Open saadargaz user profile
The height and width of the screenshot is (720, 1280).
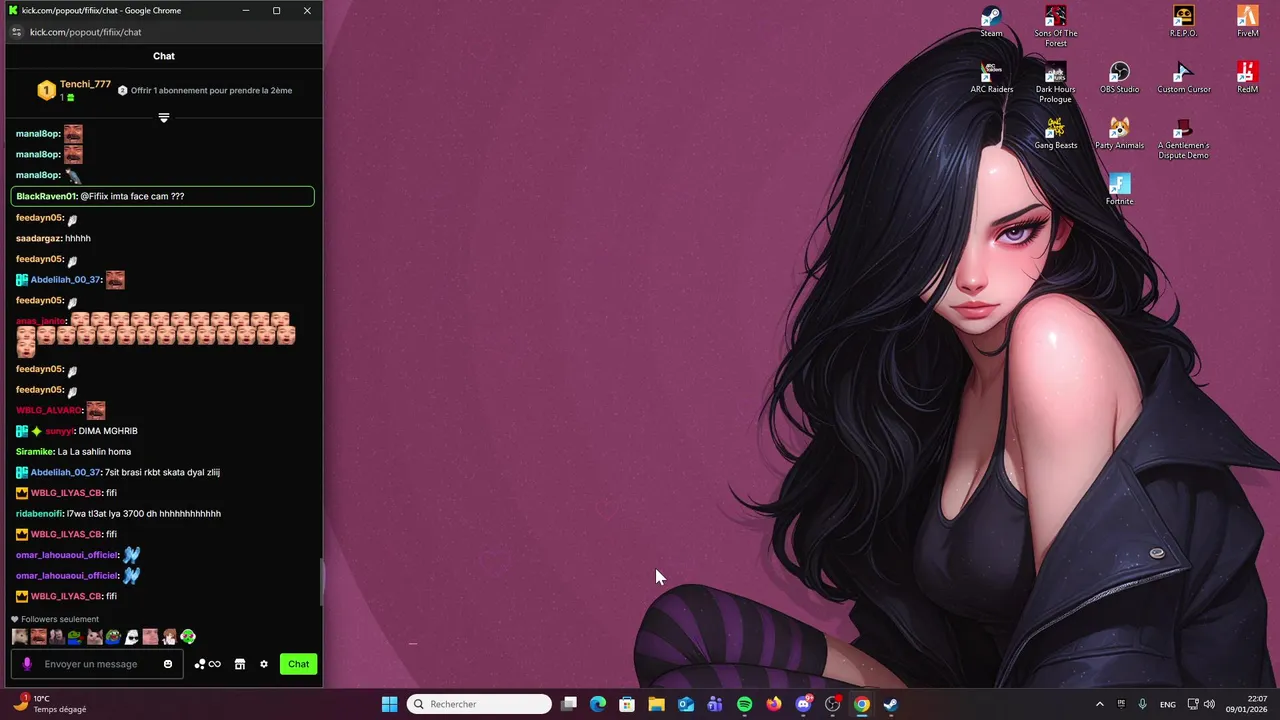click(x=39, y=238)
